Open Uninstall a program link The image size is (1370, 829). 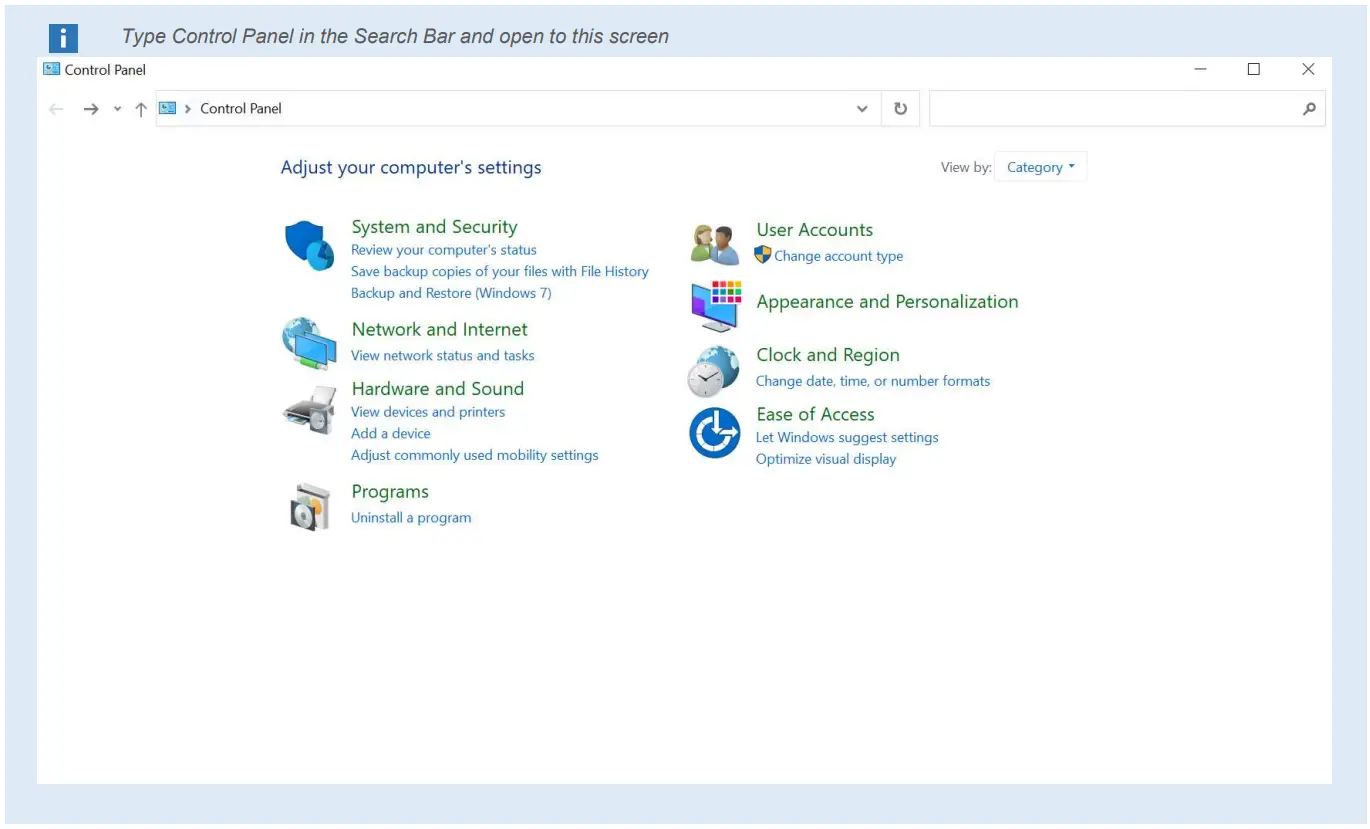(x=411, y=518)
